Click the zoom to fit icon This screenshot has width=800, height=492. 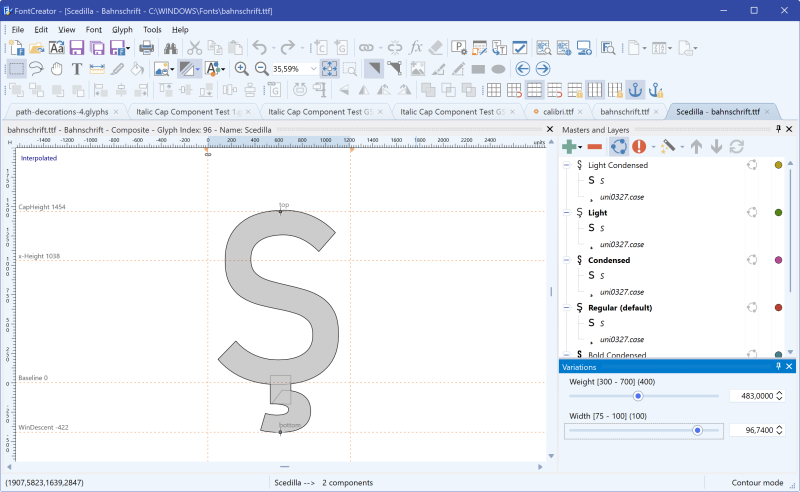pos(330,68)
